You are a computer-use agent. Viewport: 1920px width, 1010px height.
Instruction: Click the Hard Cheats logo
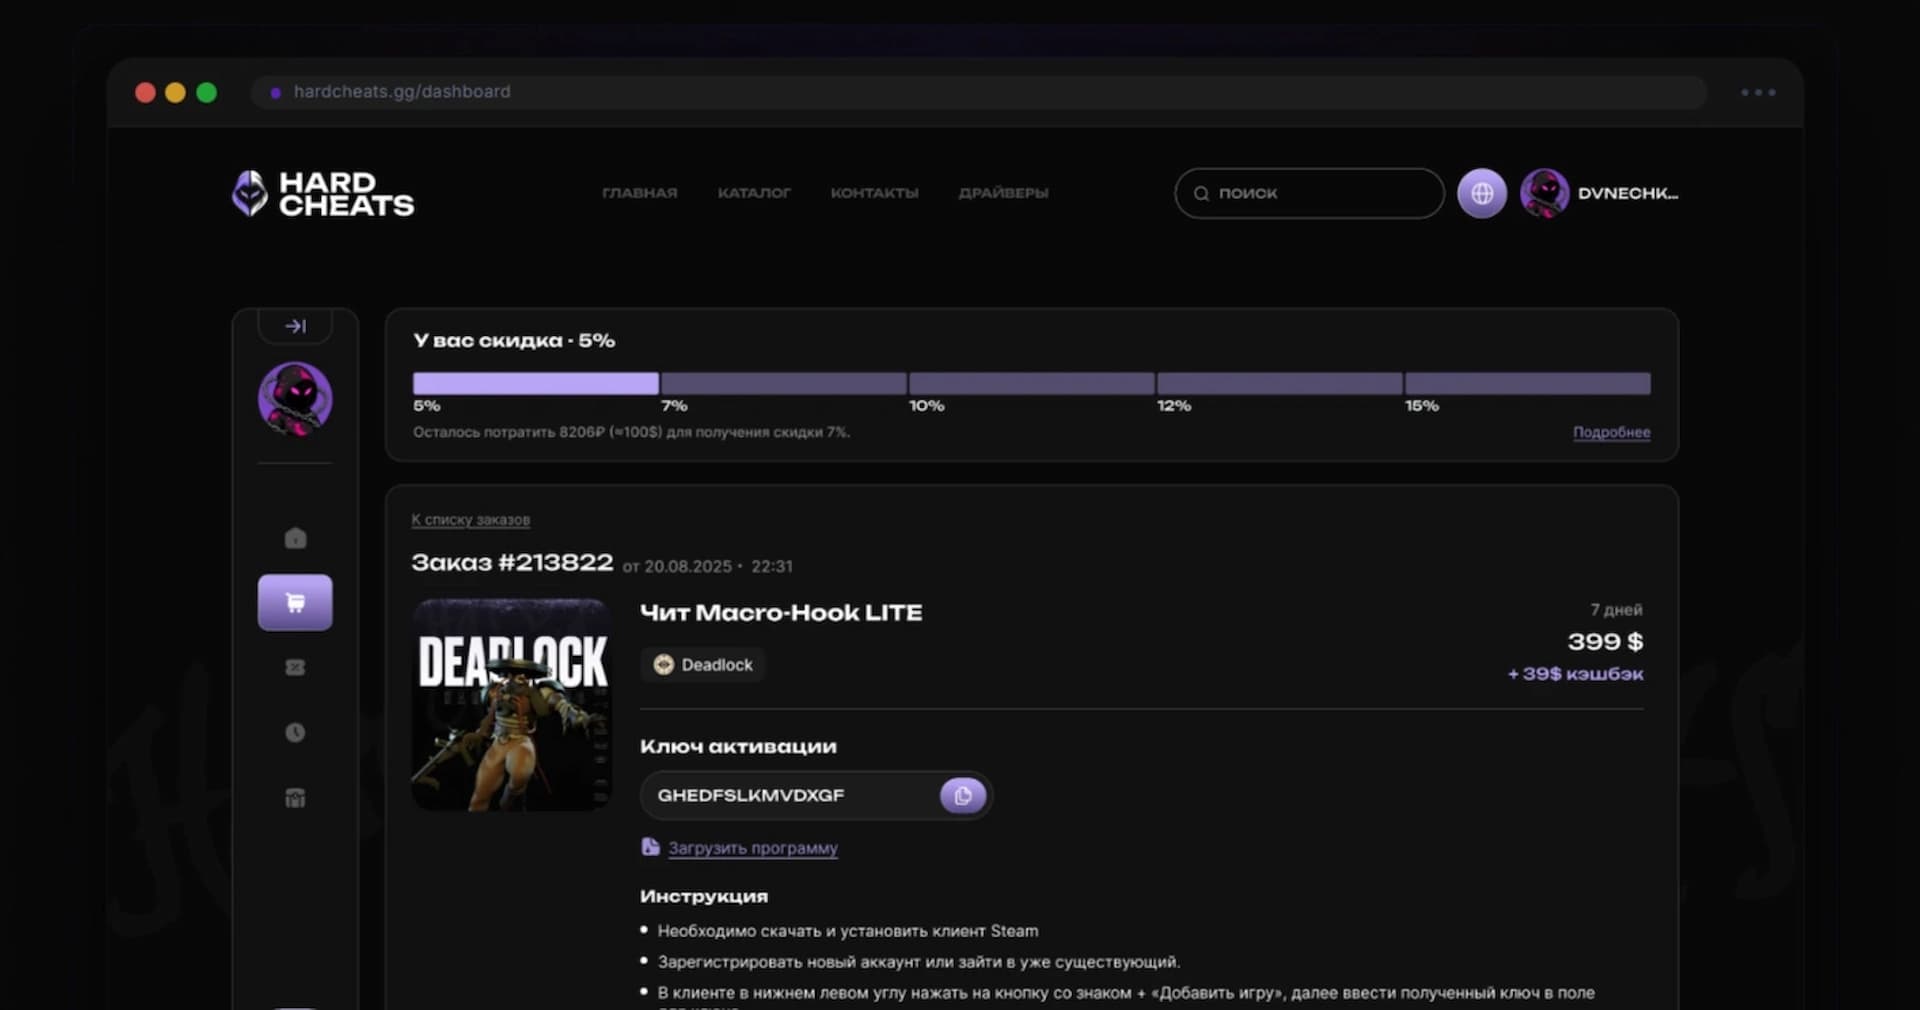coord(323,193)
